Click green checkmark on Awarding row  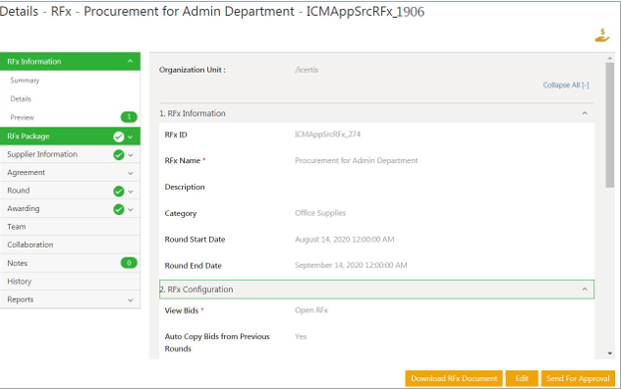click(118, 209)
